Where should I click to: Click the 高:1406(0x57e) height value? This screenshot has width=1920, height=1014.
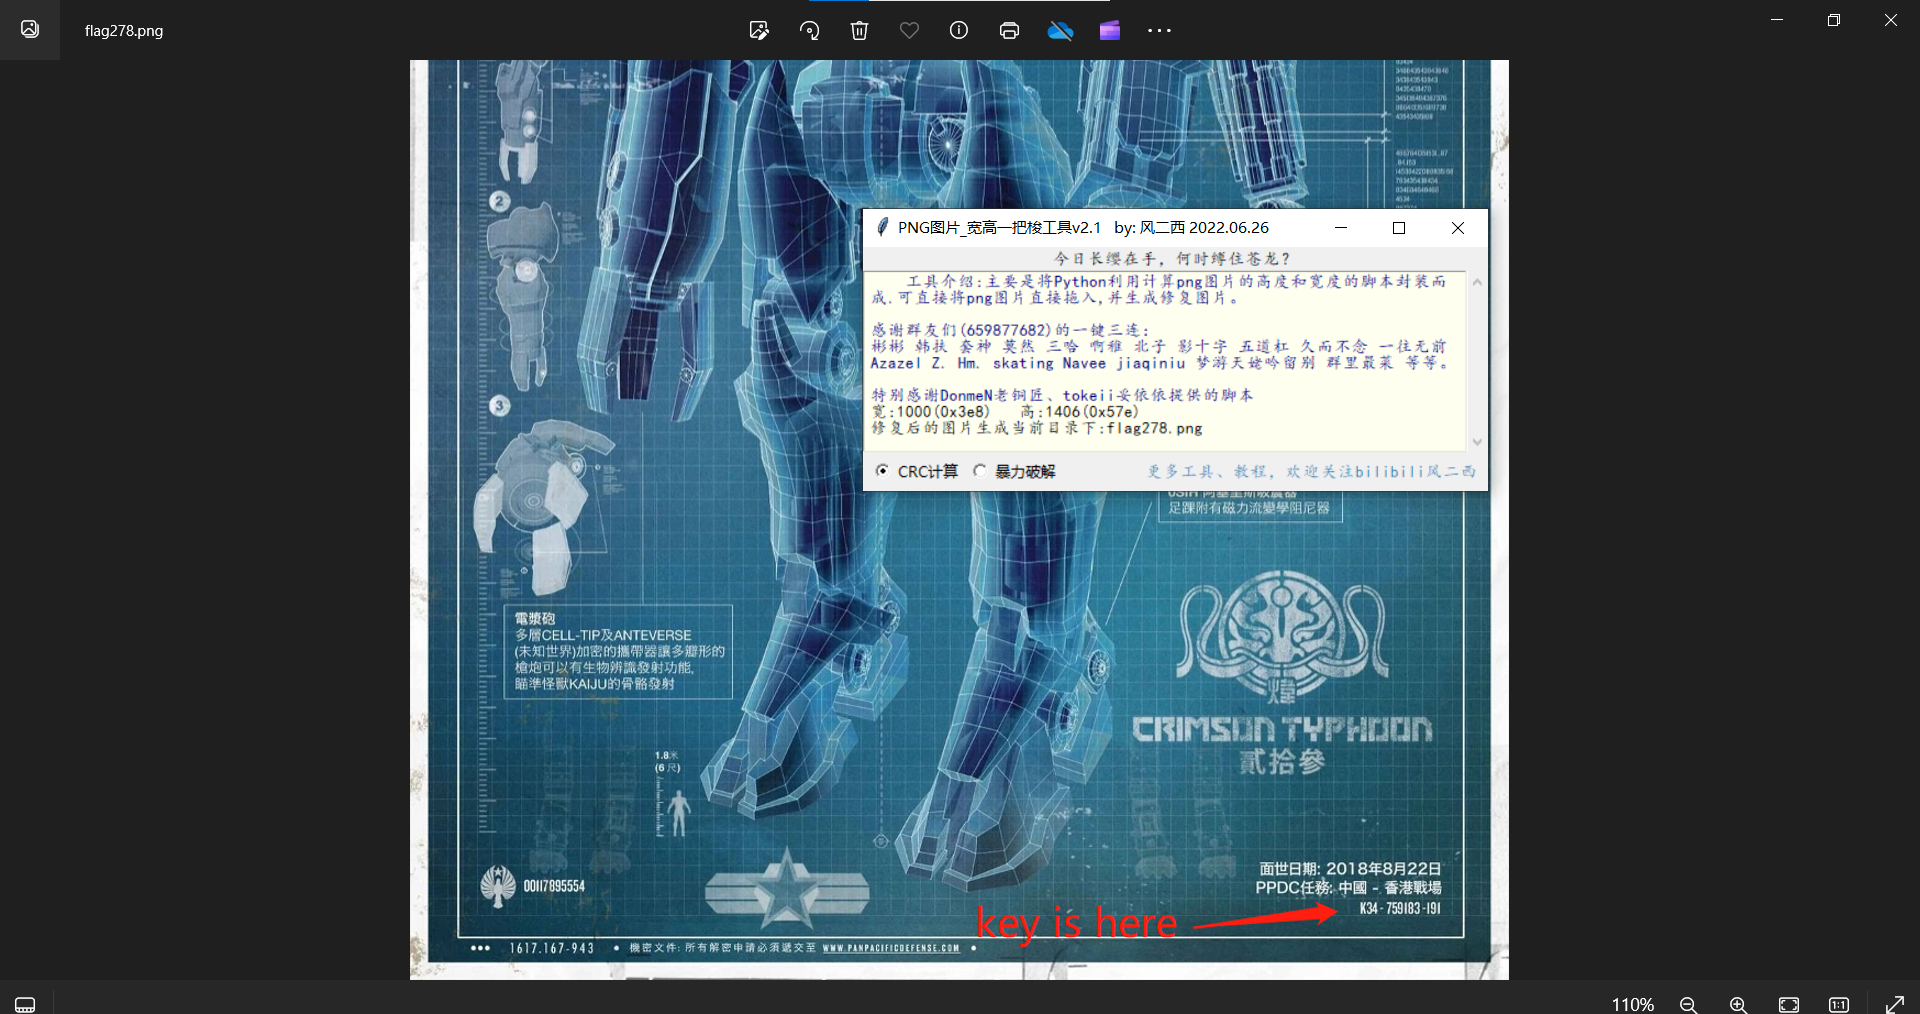tap(1079, 411)
